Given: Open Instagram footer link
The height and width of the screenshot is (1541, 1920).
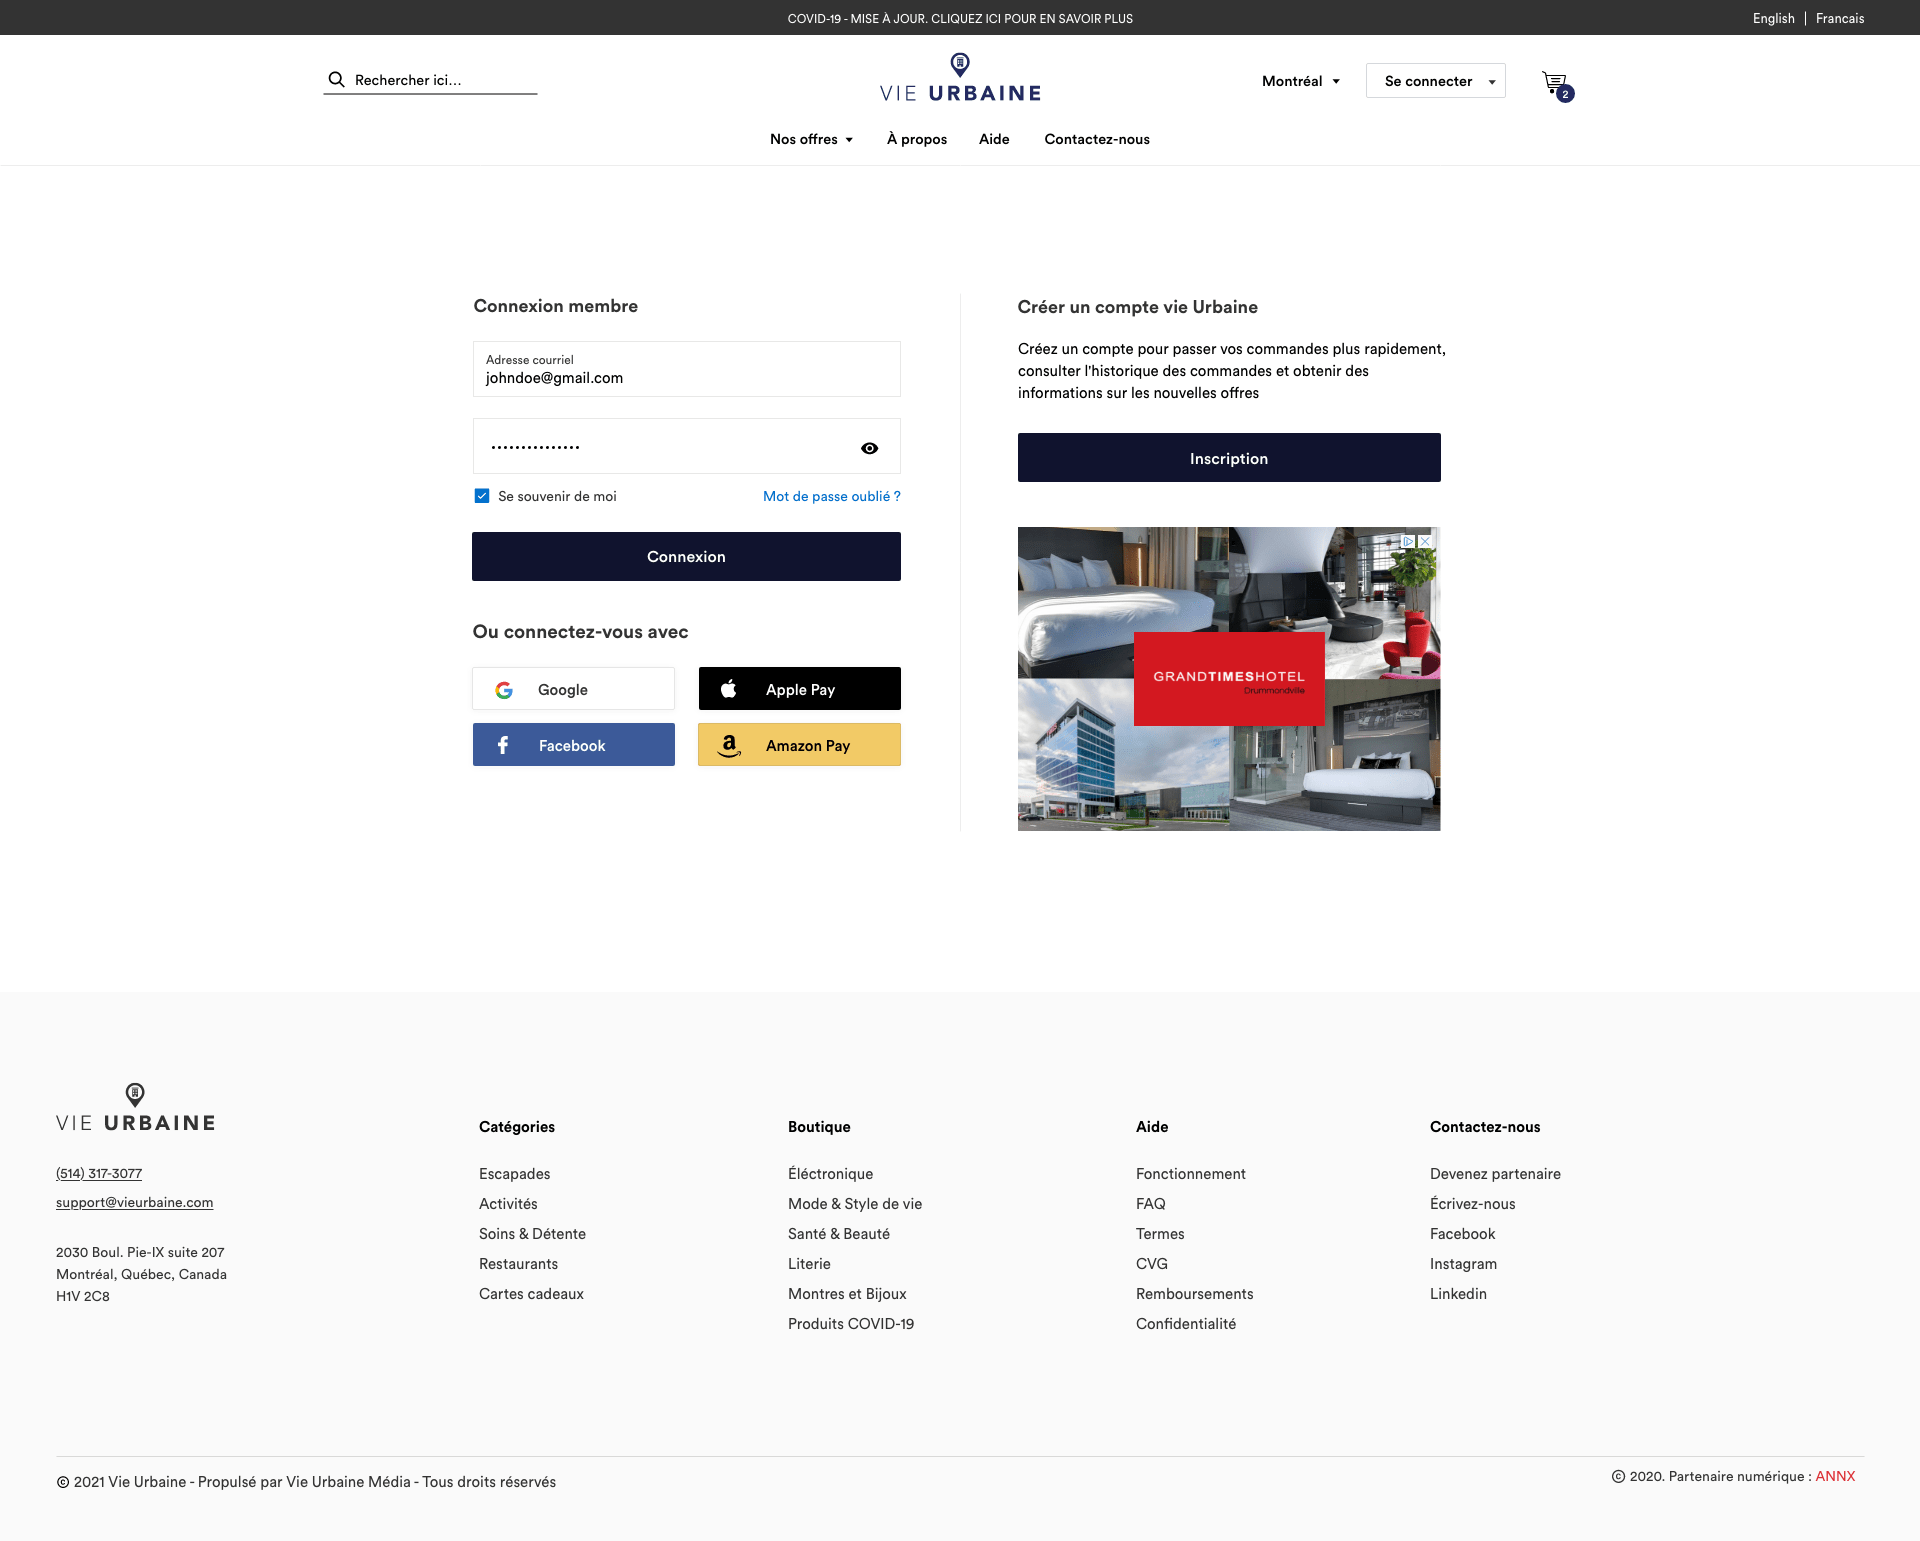Looking at the screenshot, I should click(1464, 1264).
